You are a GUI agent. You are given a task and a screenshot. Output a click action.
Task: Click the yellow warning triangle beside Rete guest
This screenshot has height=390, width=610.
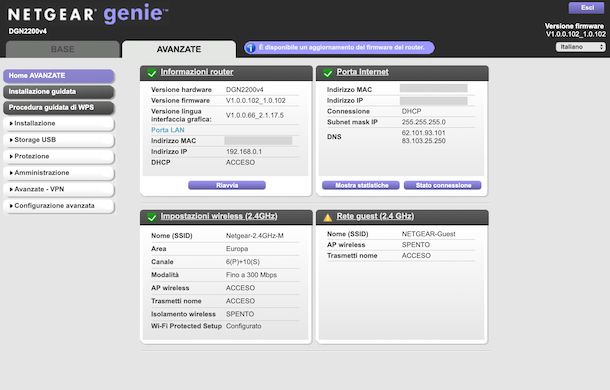(328, 217)
